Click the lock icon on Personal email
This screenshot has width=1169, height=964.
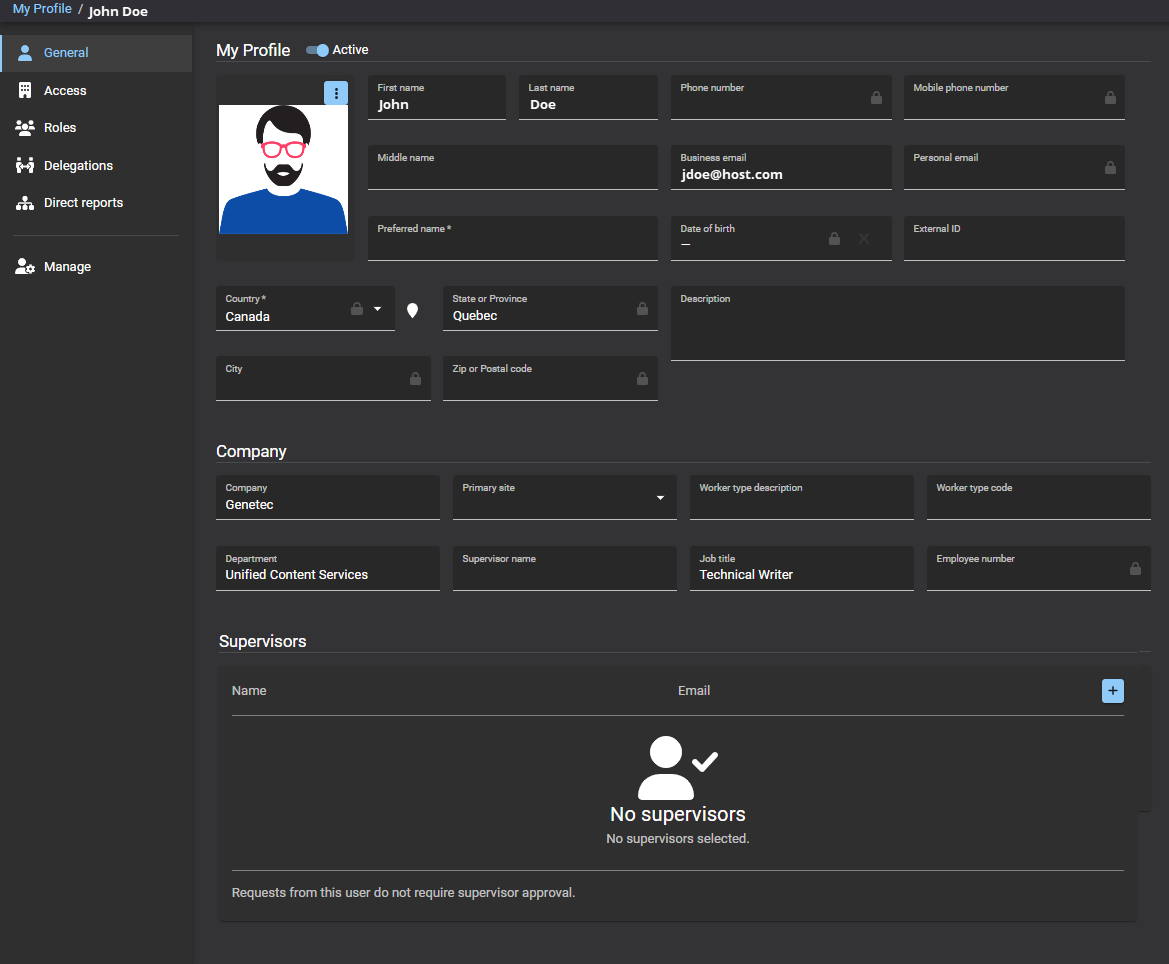[x=1110, y=168]
